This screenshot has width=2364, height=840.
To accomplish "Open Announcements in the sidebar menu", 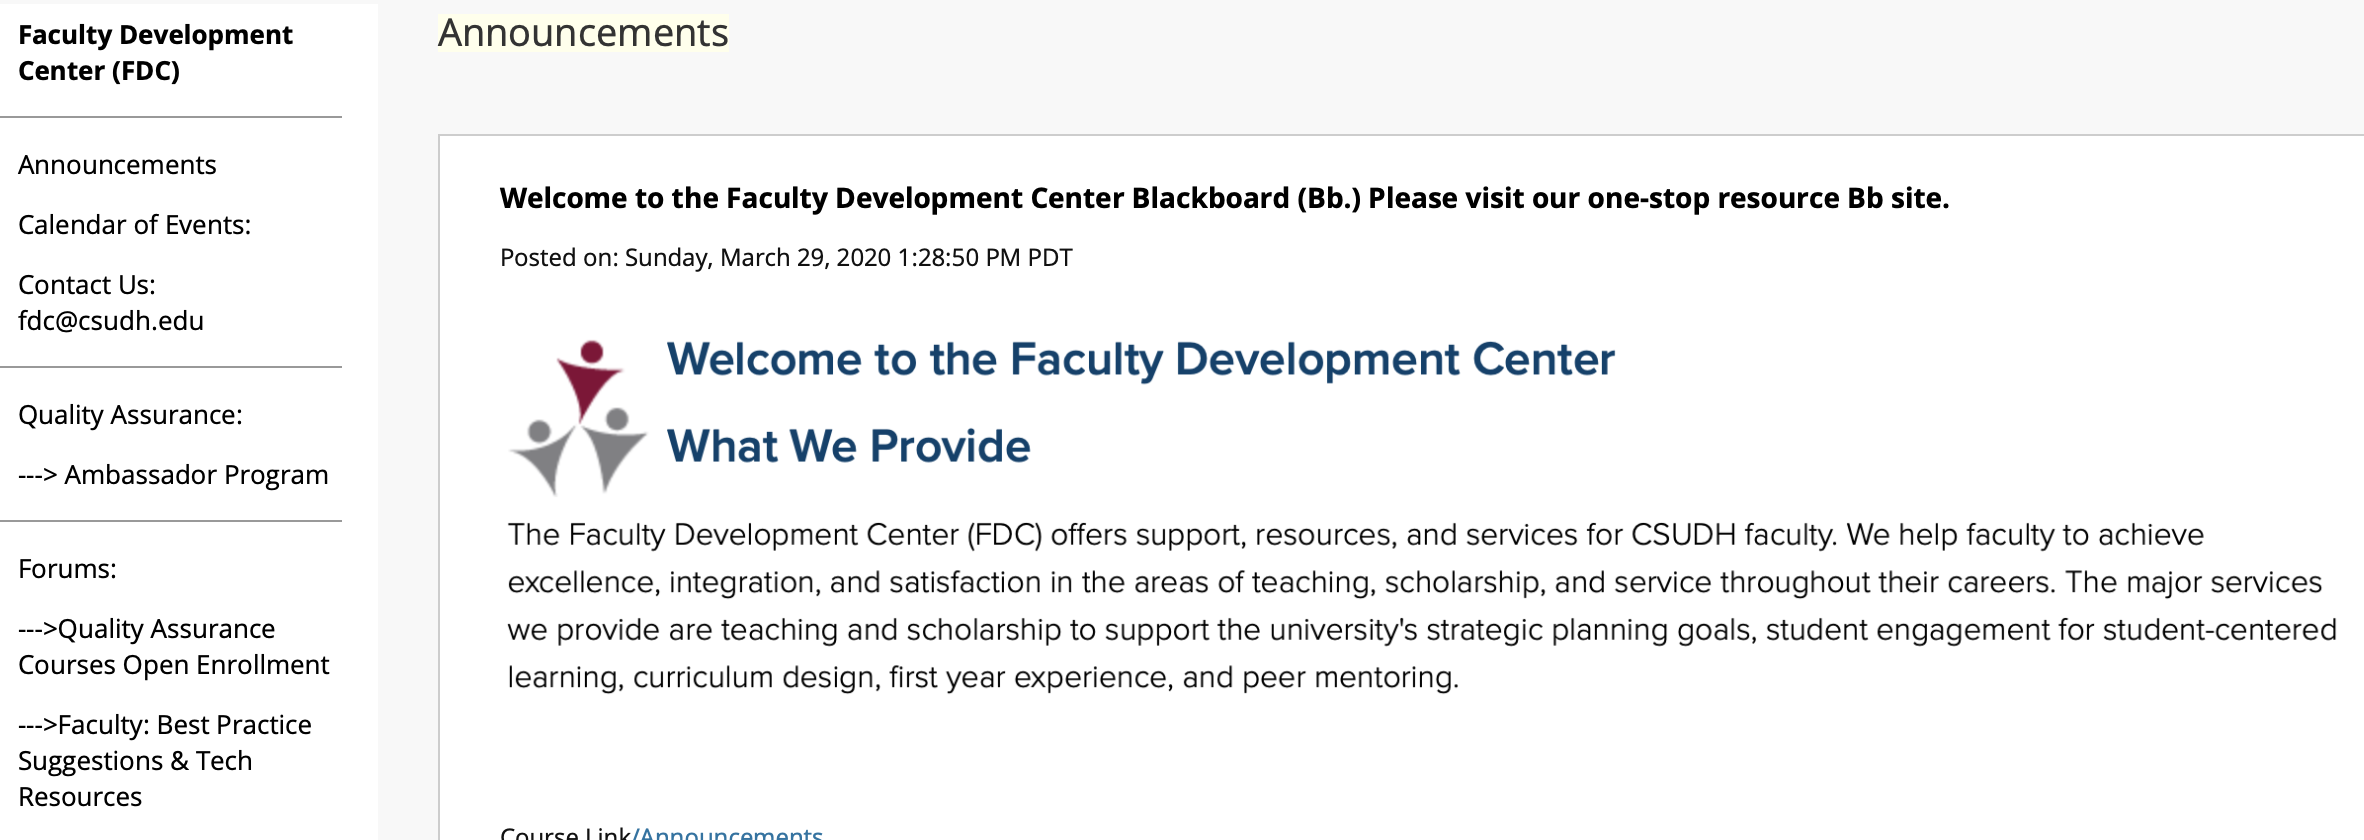I will click(x=117, y=165).
